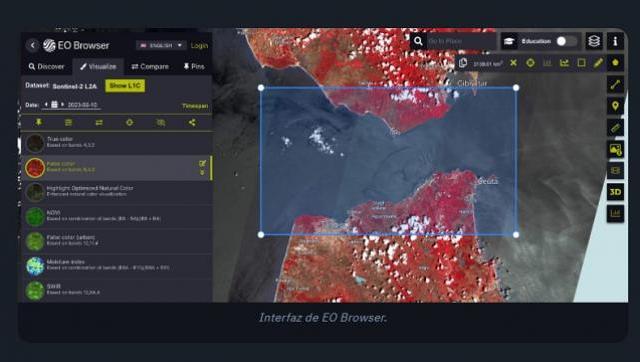Open statistical chart for area of interest

(x=564, y=63)
